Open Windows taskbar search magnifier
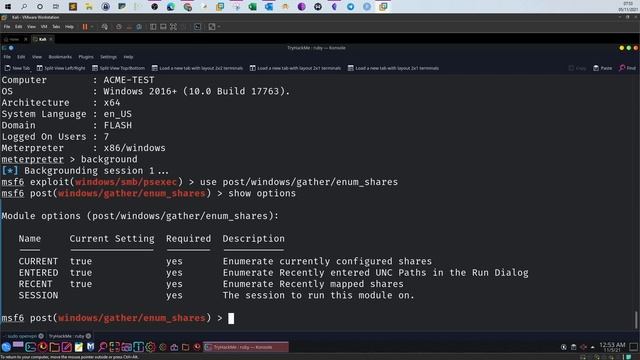Screen dimensions: 640x360 coord(24,7)
